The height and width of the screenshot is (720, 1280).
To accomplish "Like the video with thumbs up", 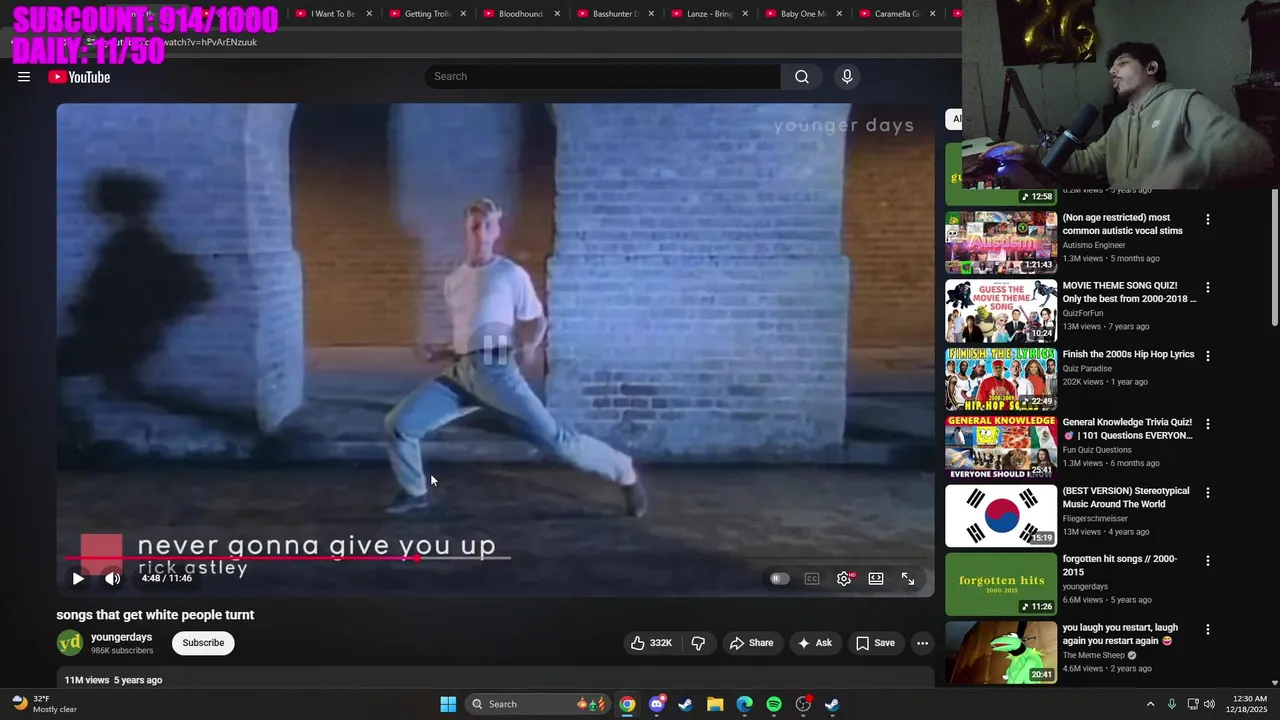I will pyautogui.click(x=651, y=643).
